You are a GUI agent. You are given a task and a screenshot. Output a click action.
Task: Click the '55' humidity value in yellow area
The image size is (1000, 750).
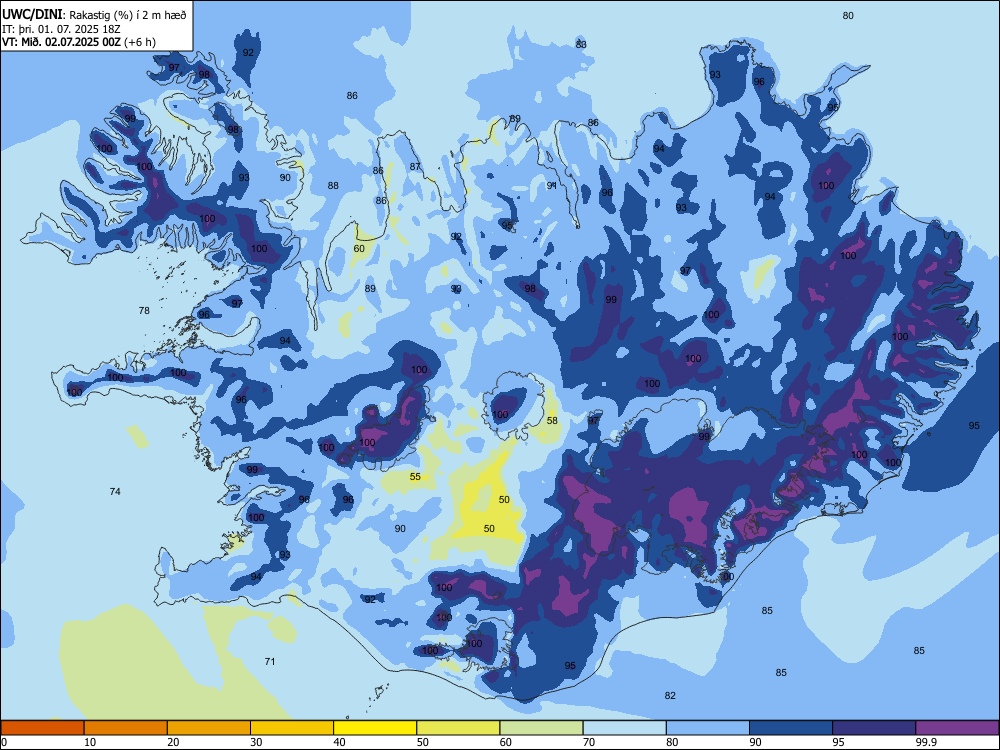(x=415, y=476)
